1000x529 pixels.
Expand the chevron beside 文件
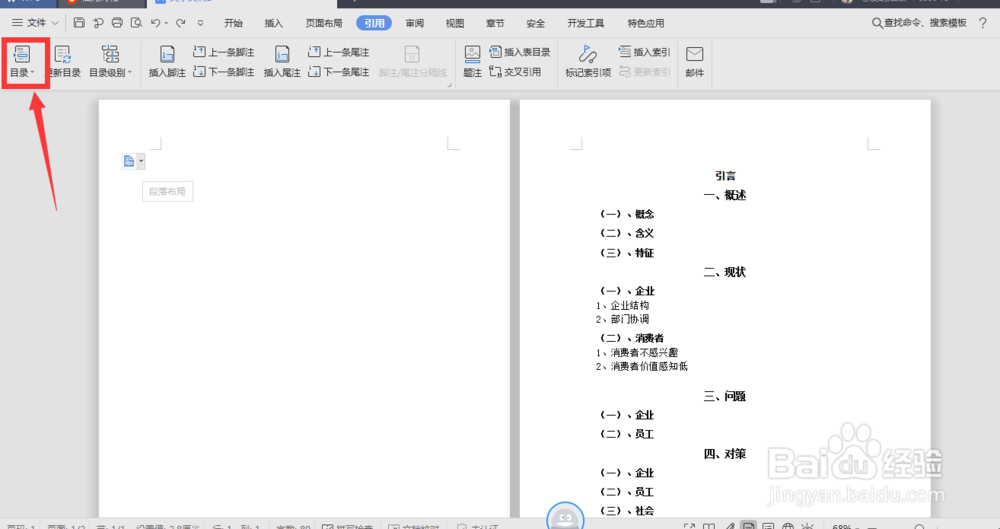[x=55, y=23]
